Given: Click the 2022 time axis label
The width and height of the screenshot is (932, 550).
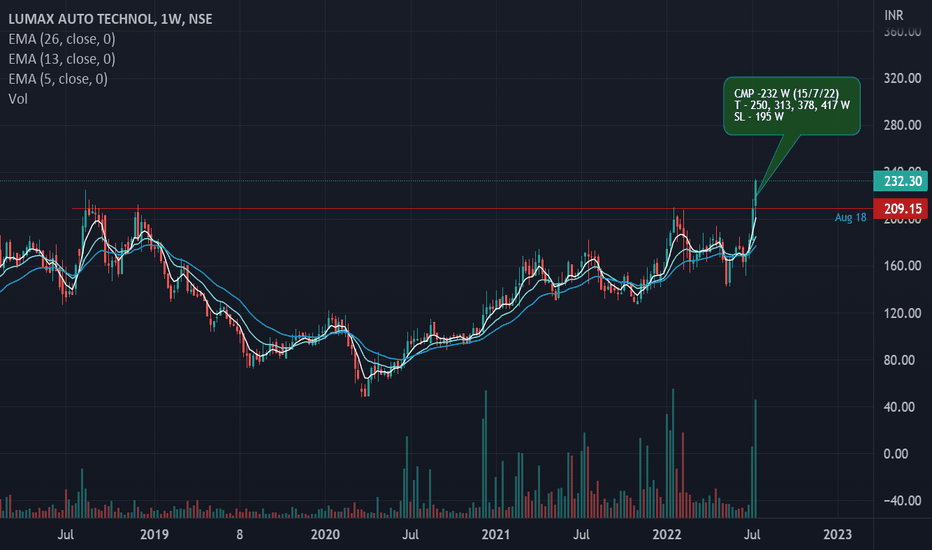Looking at the screenshot, I should (x=667, y=535).
